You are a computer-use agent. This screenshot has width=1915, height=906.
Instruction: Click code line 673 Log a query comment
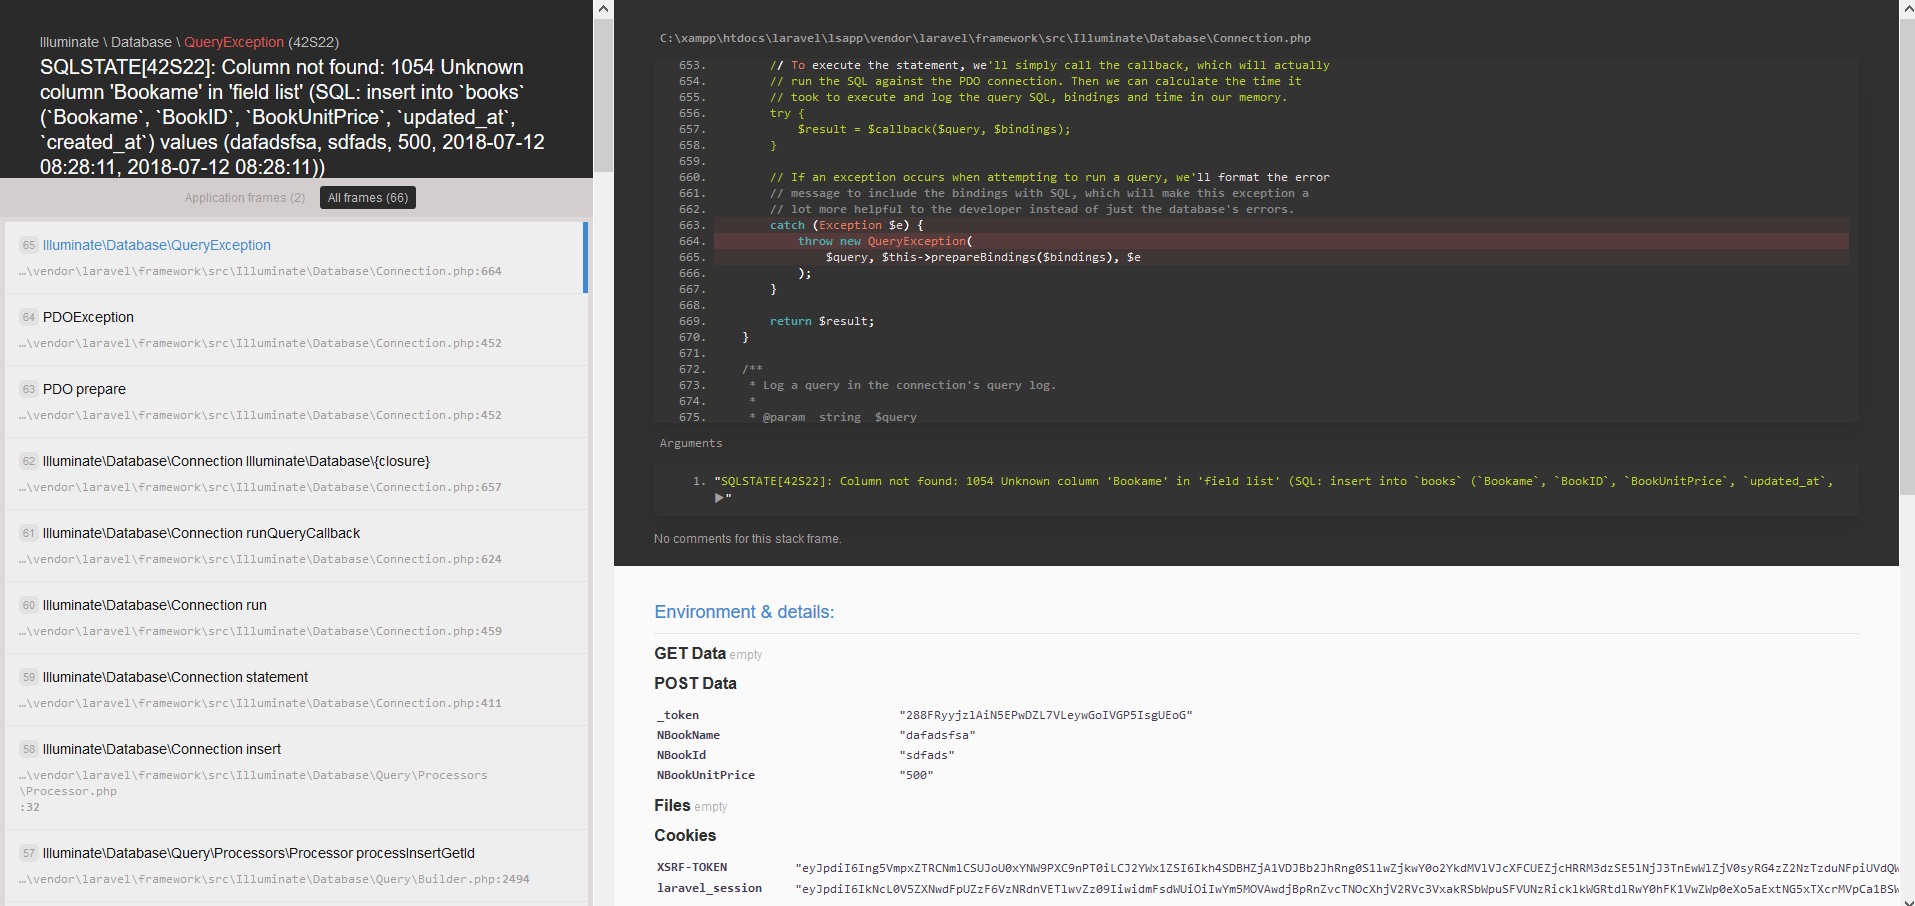click(x=902, y=385)
